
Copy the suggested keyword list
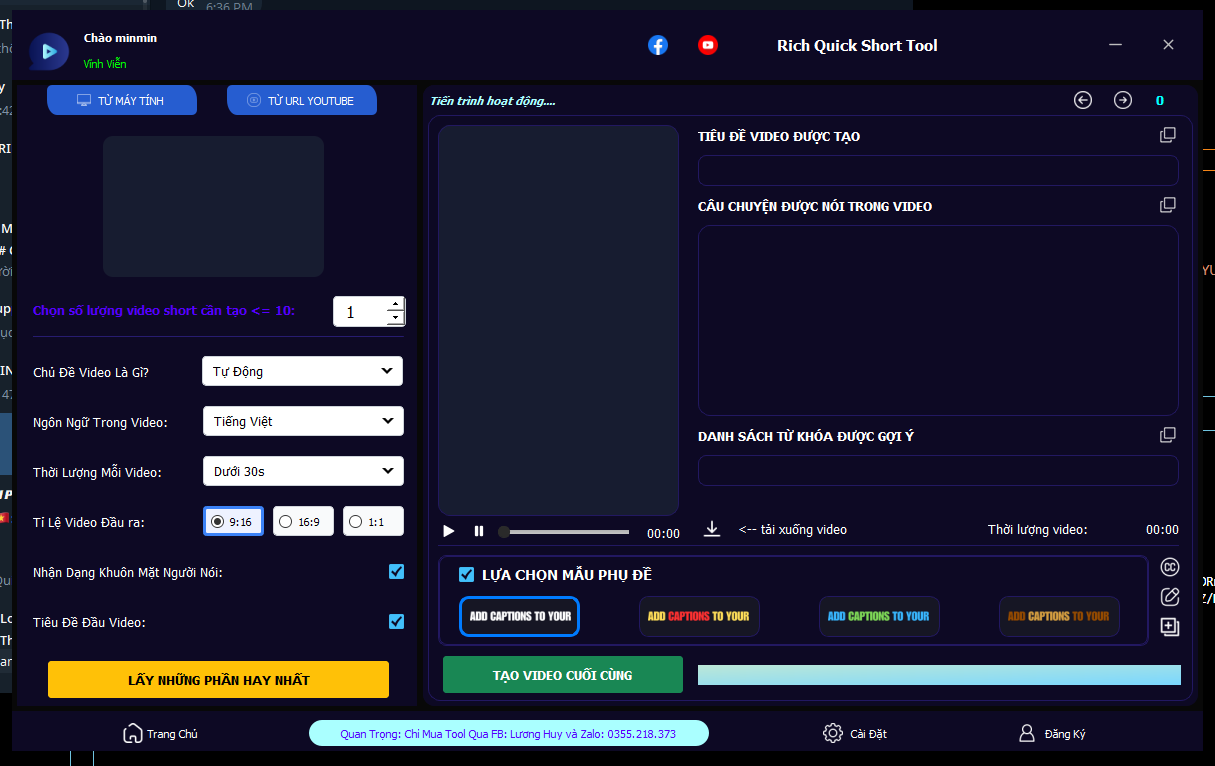coord(1167,435)
